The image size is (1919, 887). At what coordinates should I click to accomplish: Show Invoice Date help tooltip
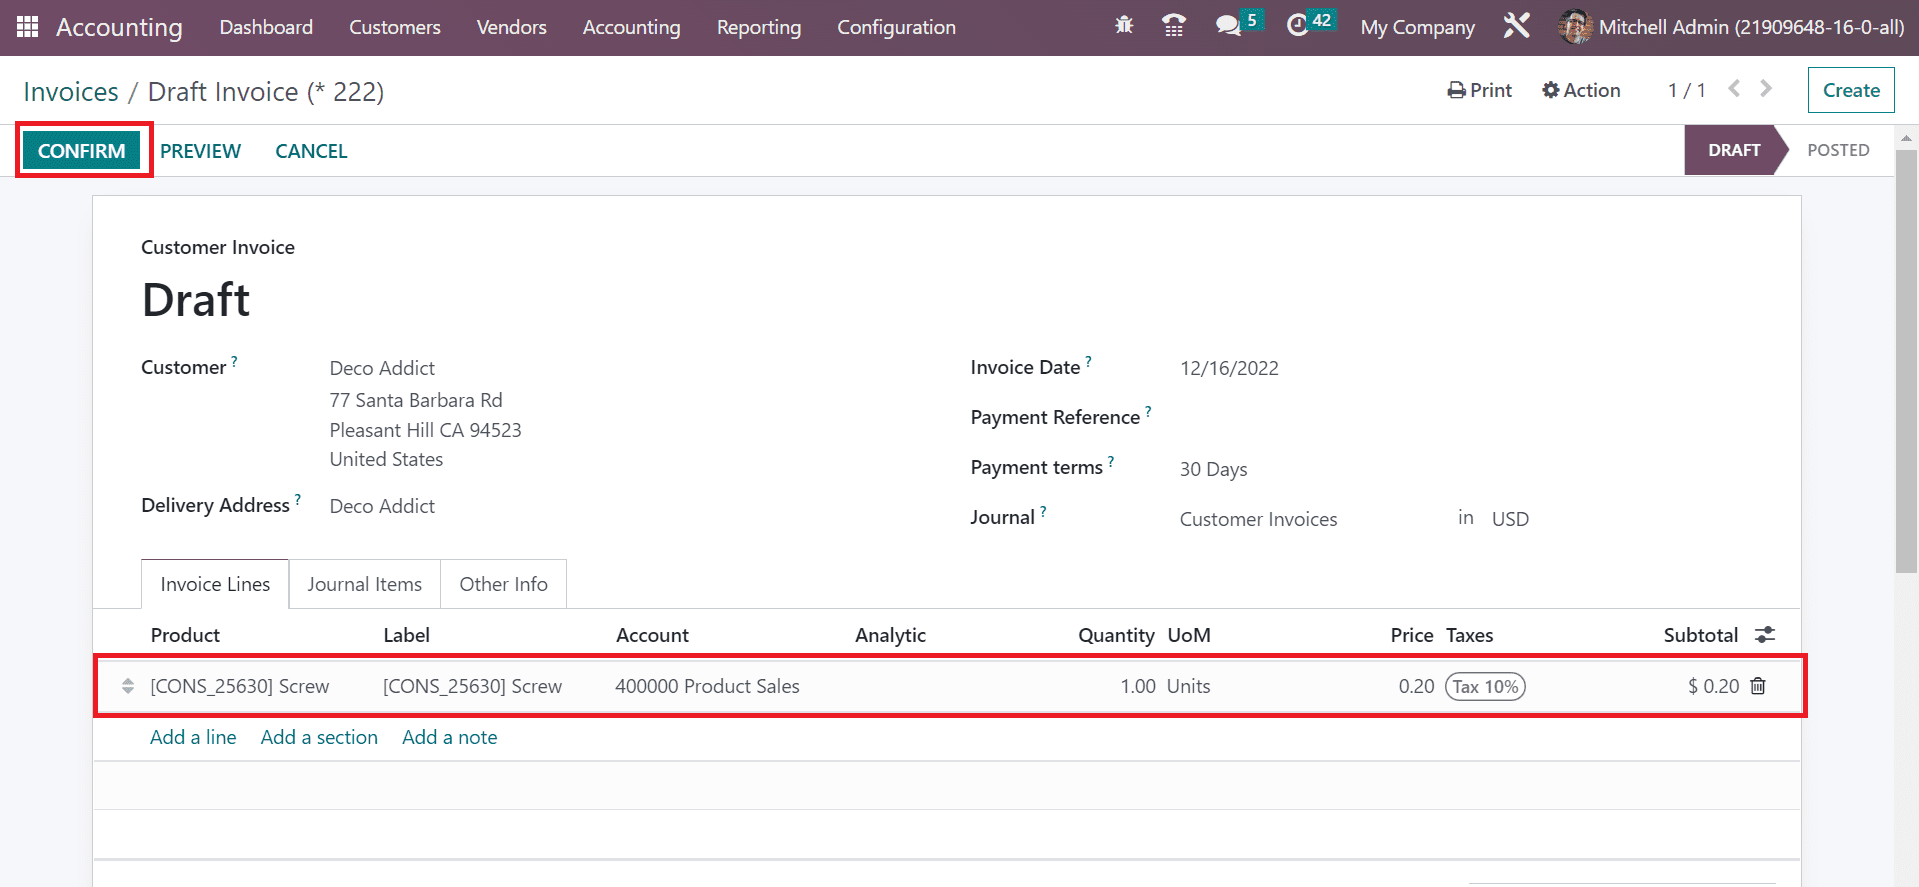[1088, 361]
